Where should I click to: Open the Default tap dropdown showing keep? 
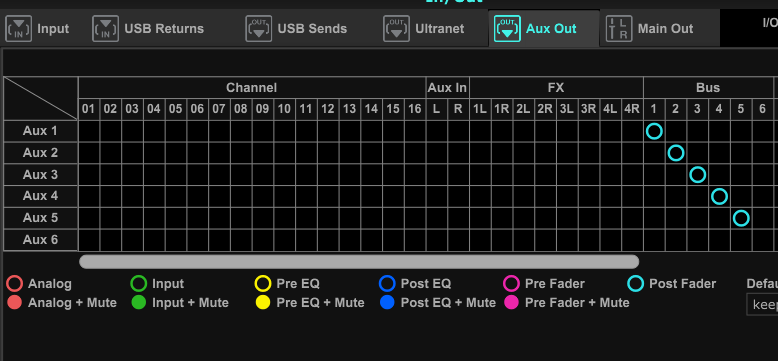point(763,304)
